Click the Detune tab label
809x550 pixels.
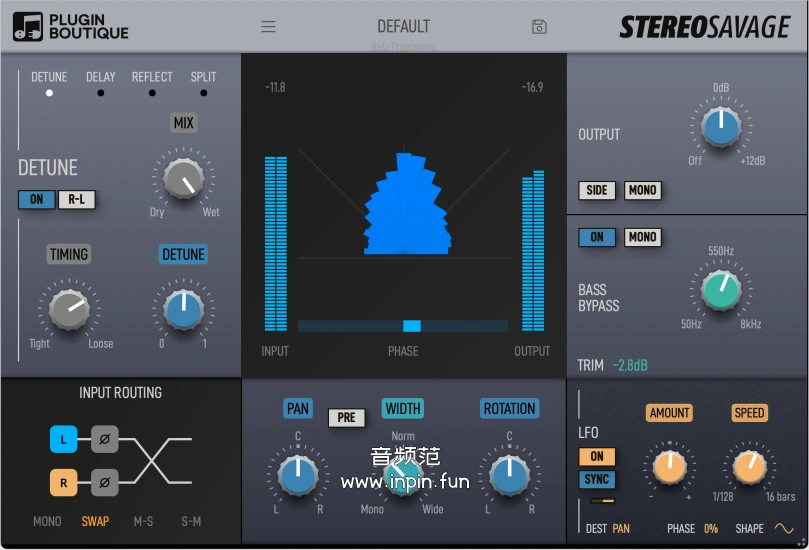49,77
